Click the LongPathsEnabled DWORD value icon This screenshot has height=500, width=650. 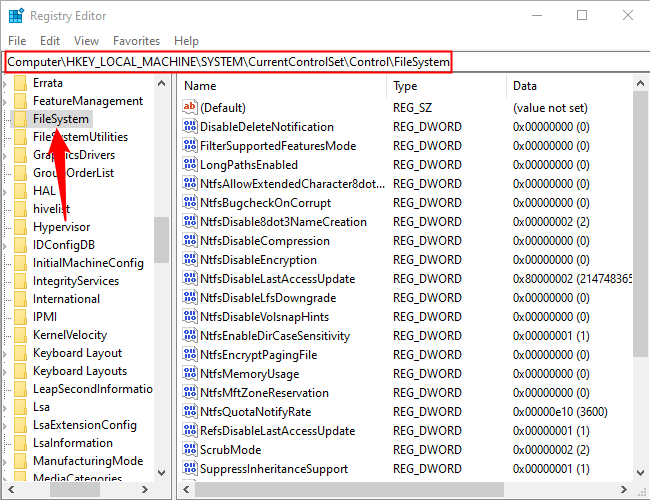point(190,165)
